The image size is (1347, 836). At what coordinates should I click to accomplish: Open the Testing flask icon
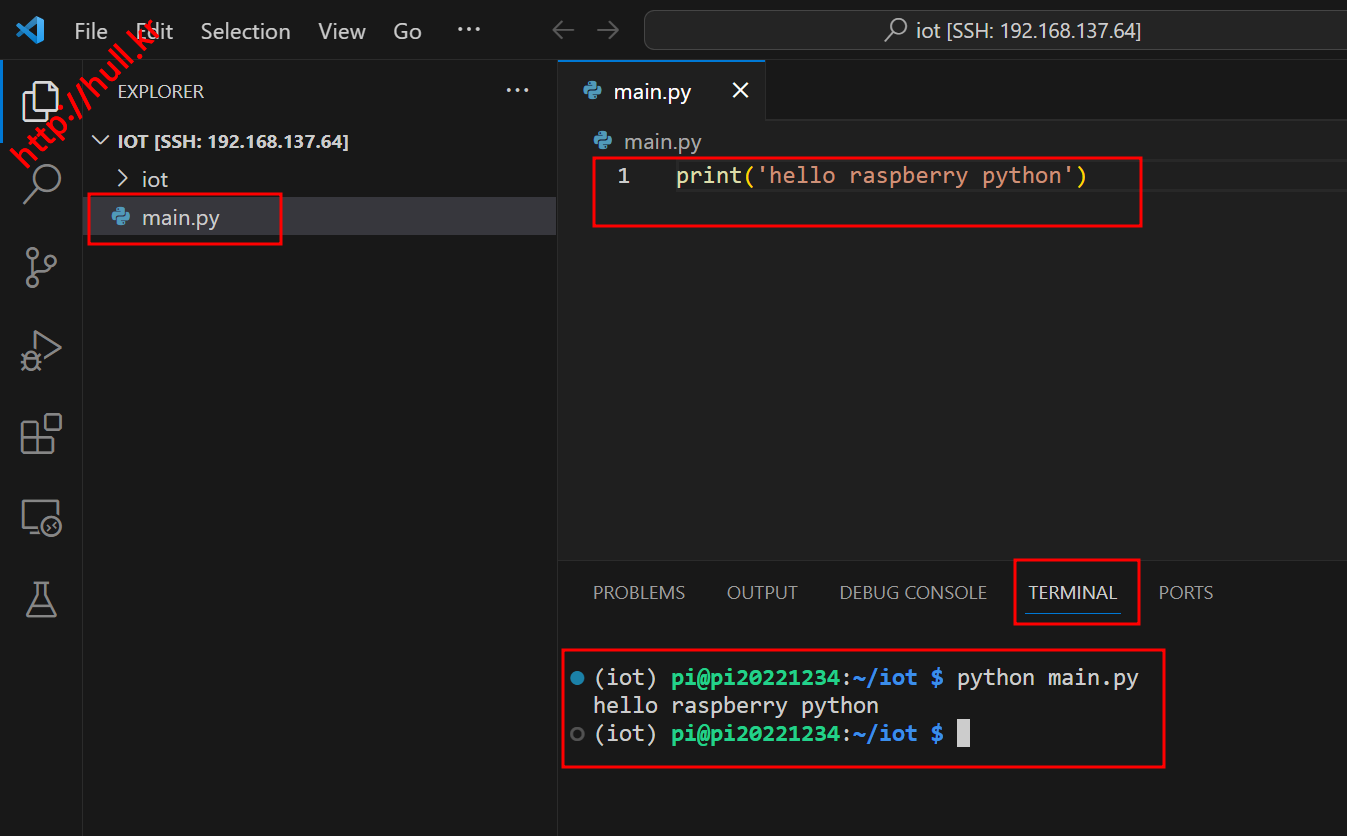pyautogui.click(x=41, y=599)
